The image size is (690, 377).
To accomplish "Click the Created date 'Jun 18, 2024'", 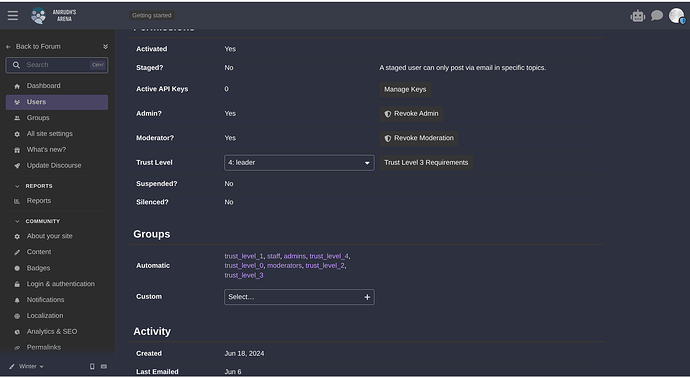I will [244, 354].
